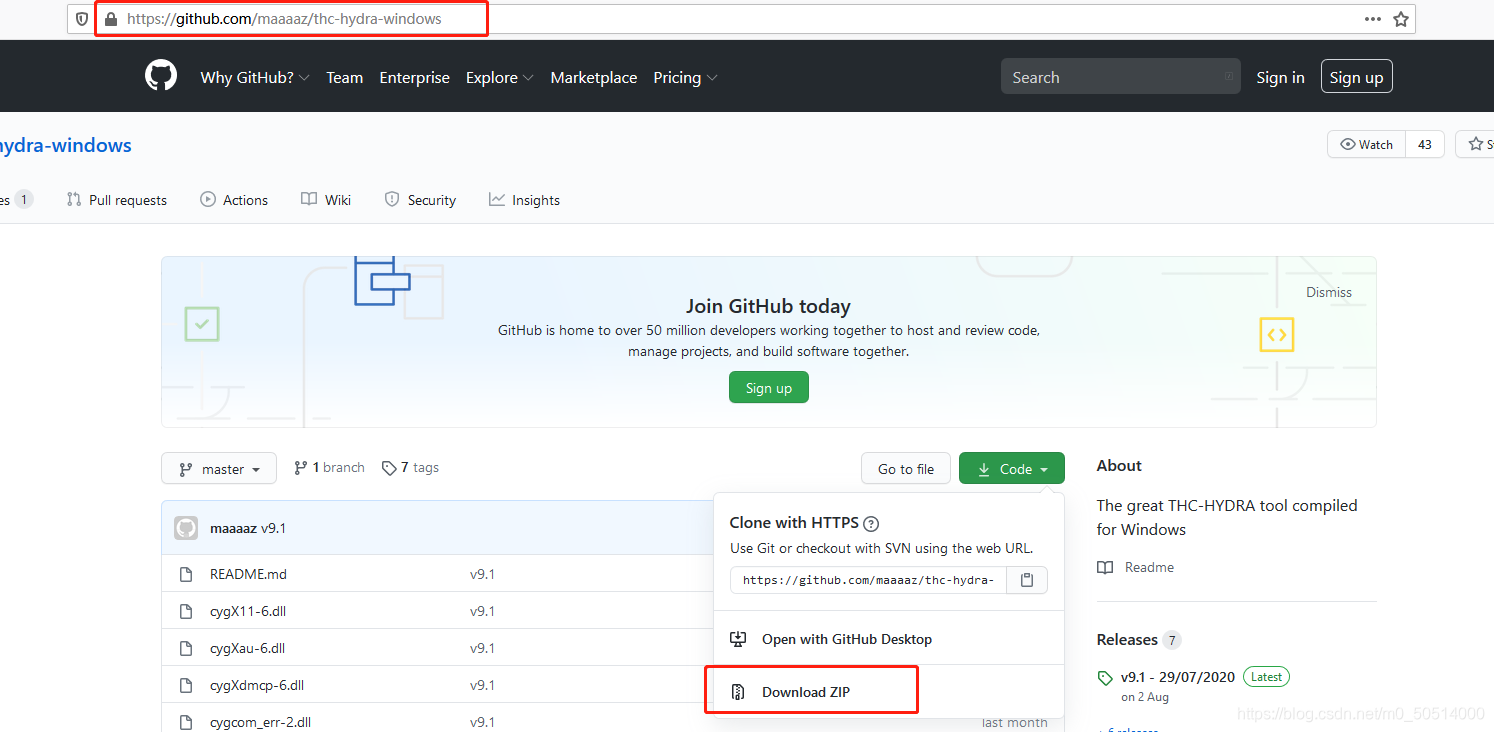Open the Actions tab
Screen dimensions: 1494x732
[x=234, y=200]
